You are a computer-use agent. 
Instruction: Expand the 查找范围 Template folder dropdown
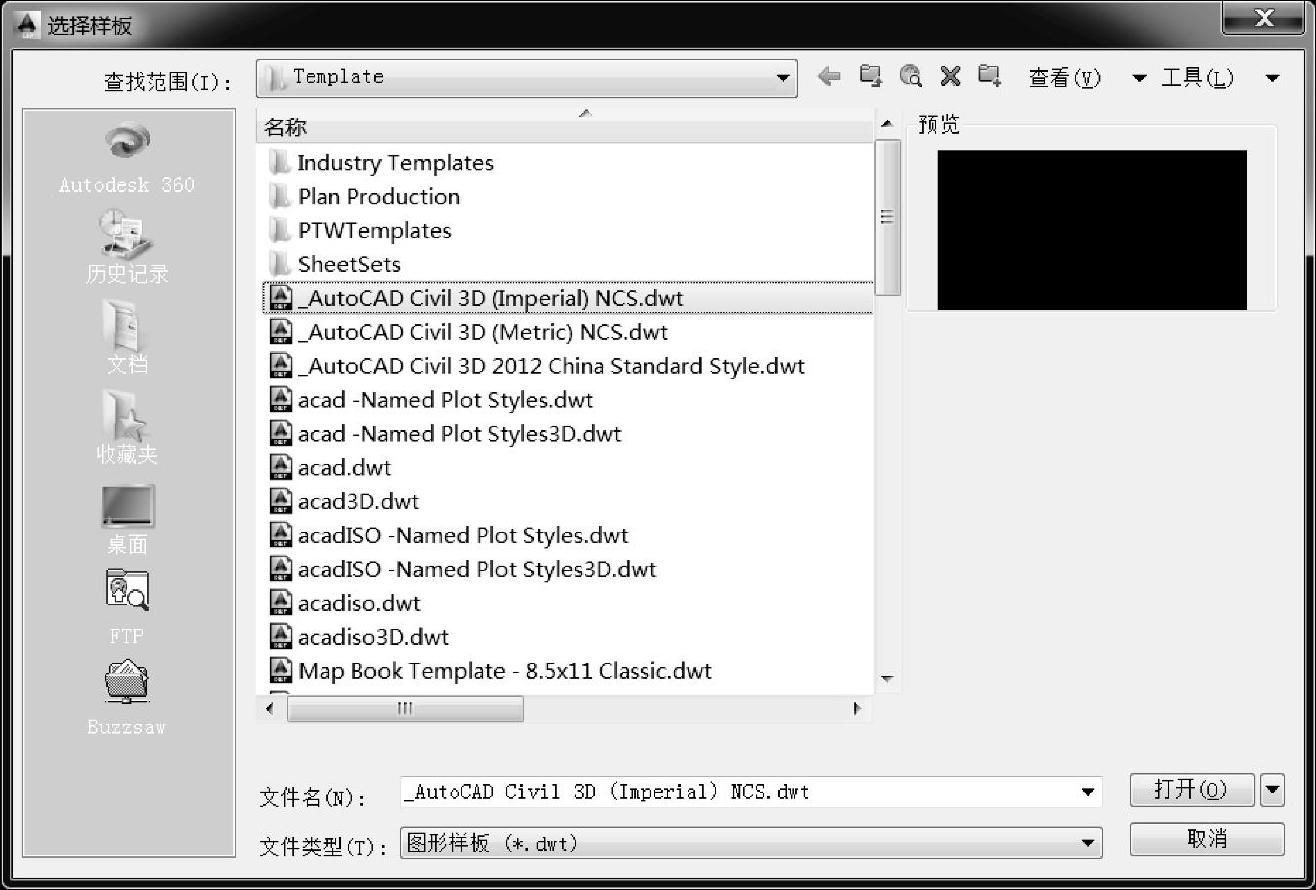[783, 78]
